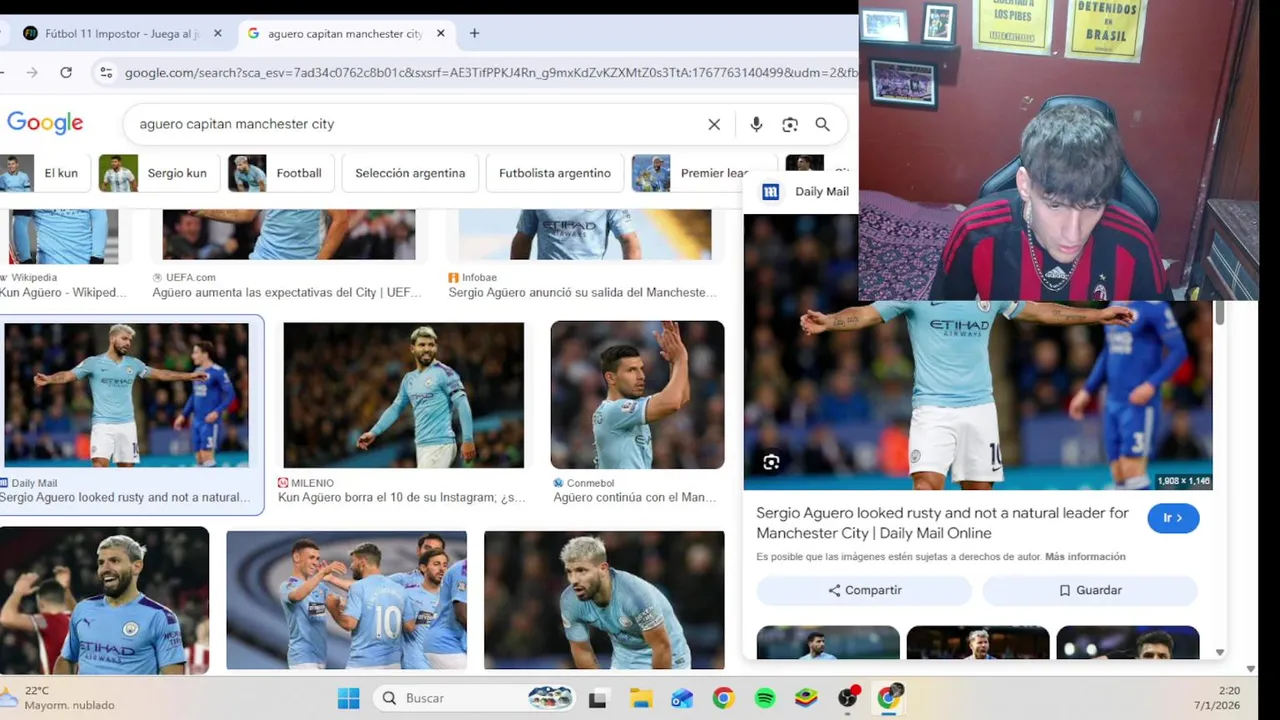The width and height of the screenshot is (1280, 720).
Task: Open File Explorer from the taskbar
Action: pyautogui.click(x=641, y=698)
